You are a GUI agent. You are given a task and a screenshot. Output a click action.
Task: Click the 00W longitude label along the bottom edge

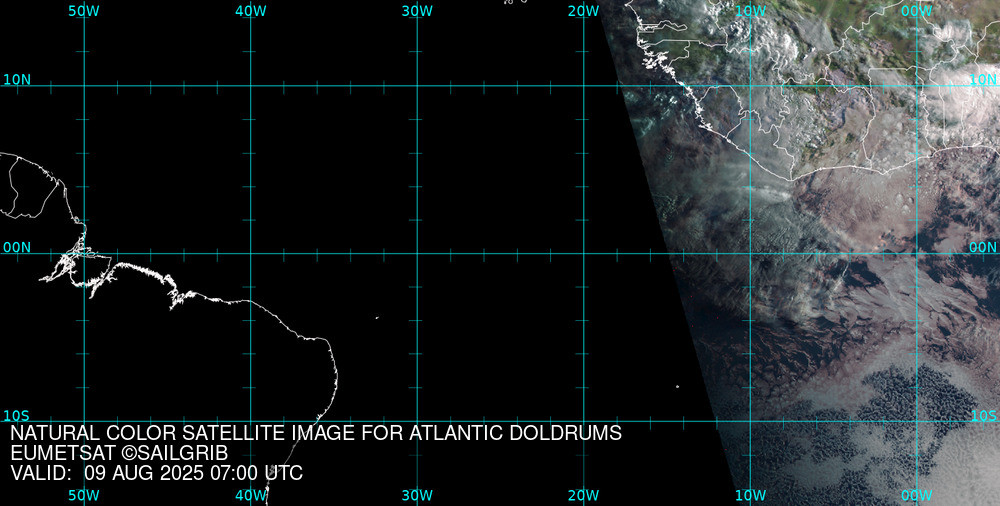pos(917,495)
